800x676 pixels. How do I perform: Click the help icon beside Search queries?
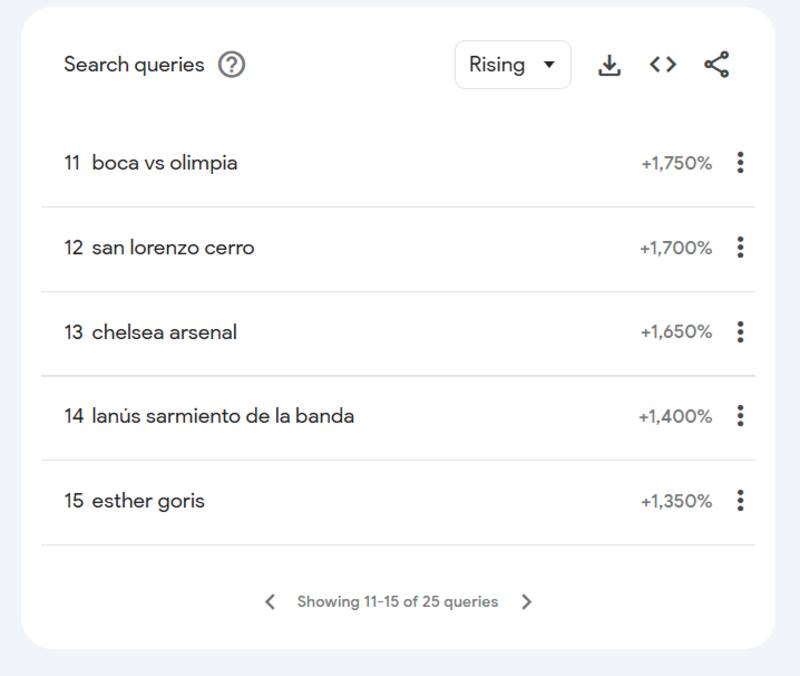[232, 65]
